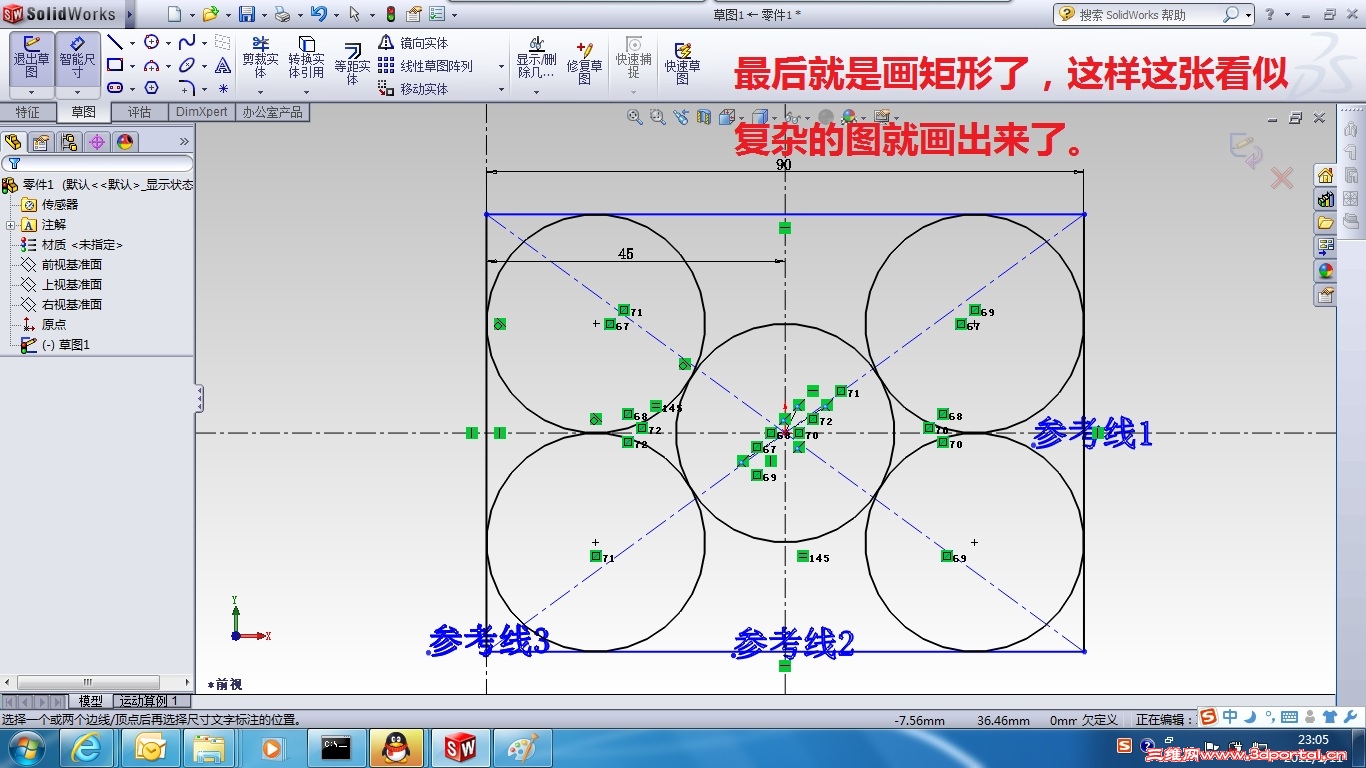This screenshot has width=1366, height=768.
Task: Switch to the 评估 tab
Action: [139, 112]
